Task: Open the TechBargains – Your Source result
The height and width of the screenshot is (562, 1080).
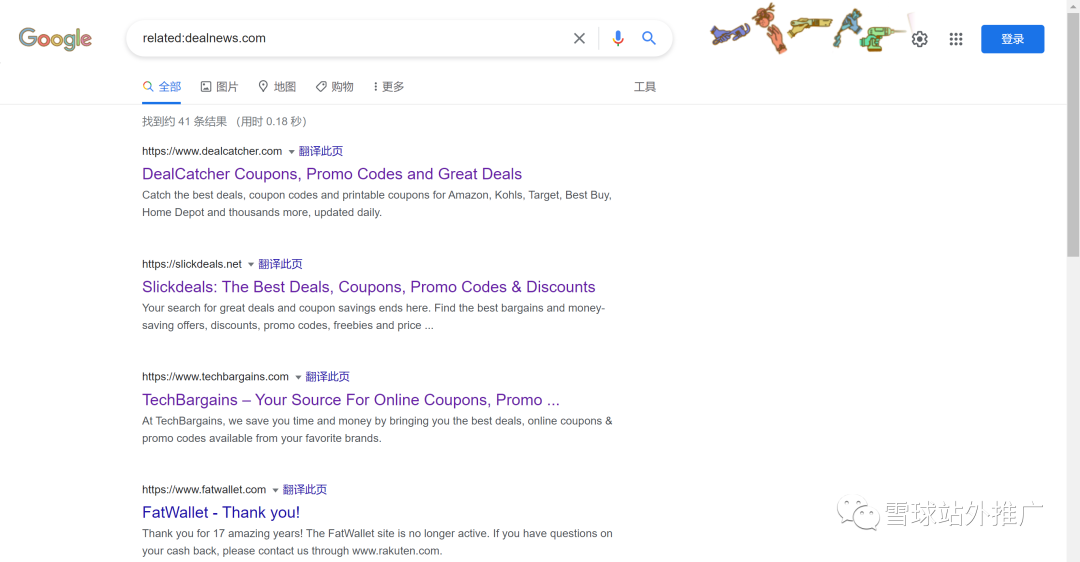Action: point(351,400)
